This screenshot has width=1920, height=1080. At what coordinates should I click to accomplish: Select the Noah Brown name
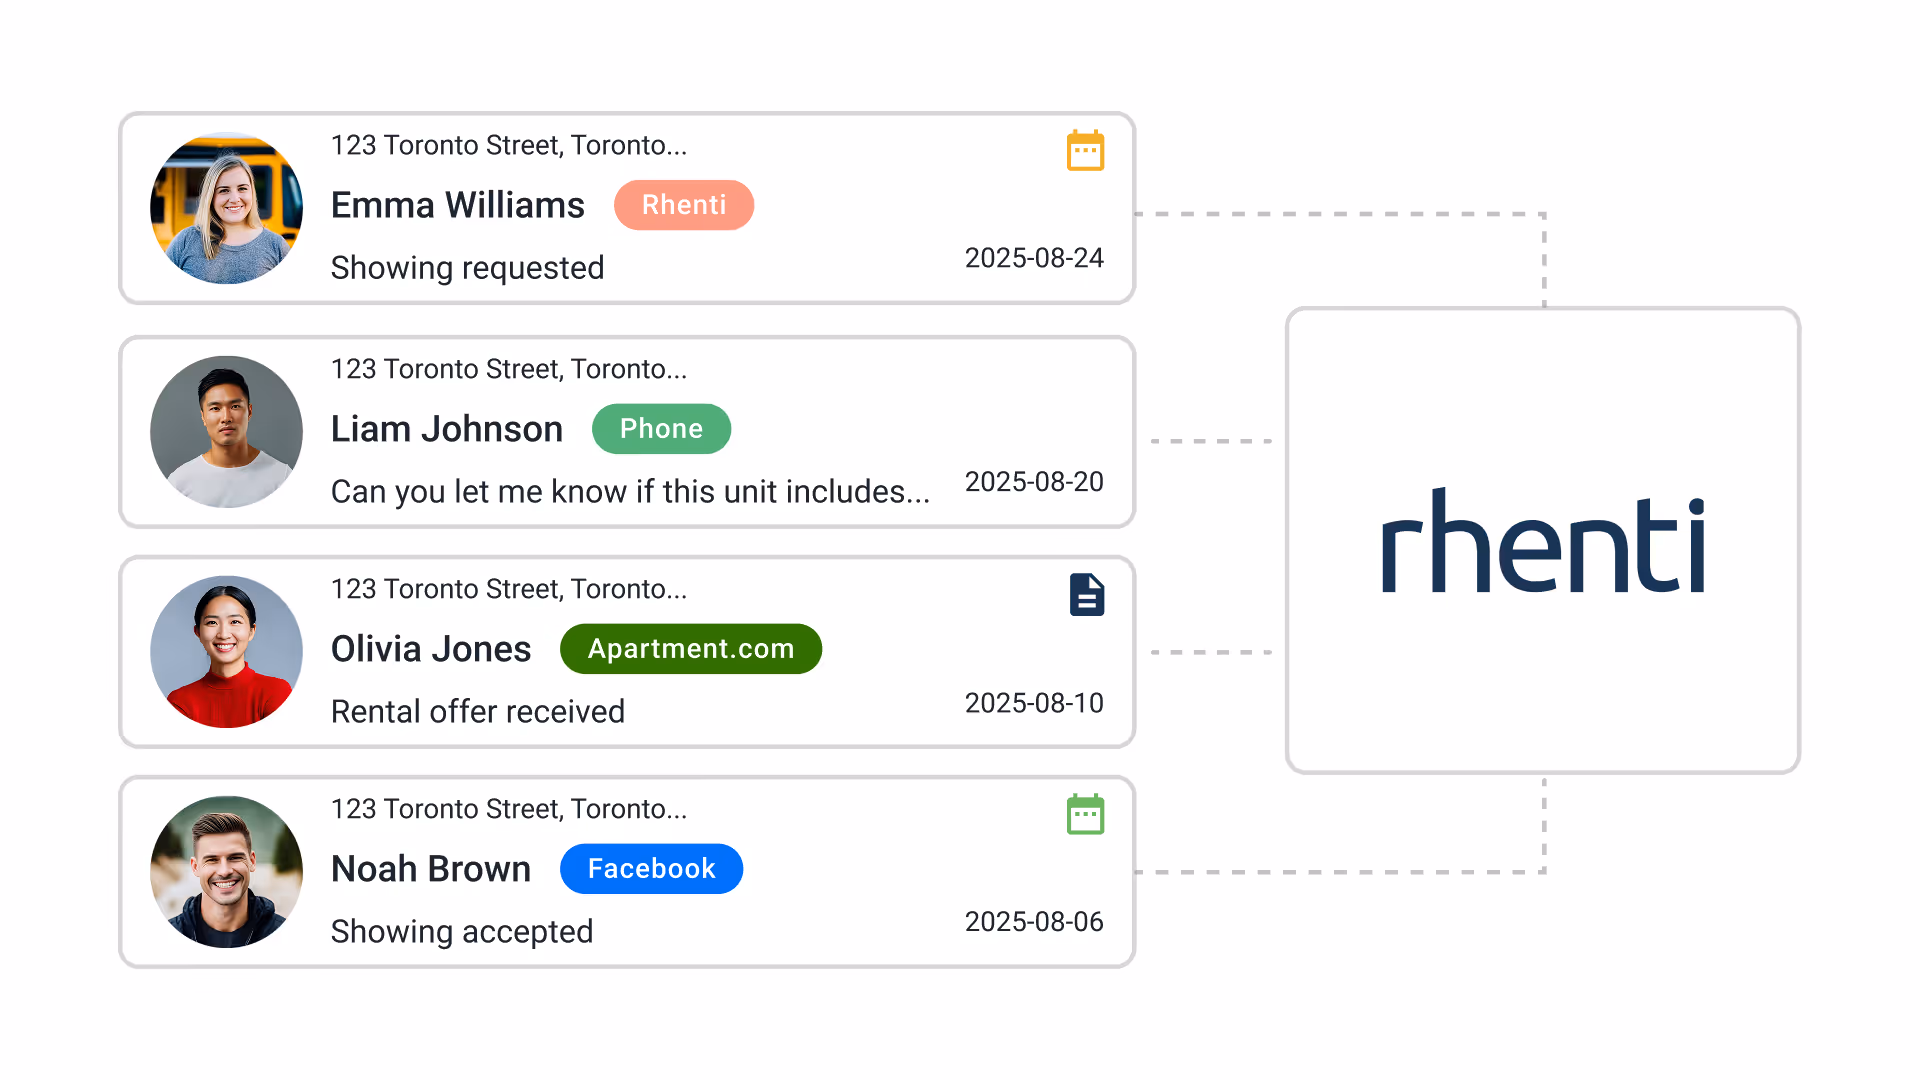coord(431,869)
